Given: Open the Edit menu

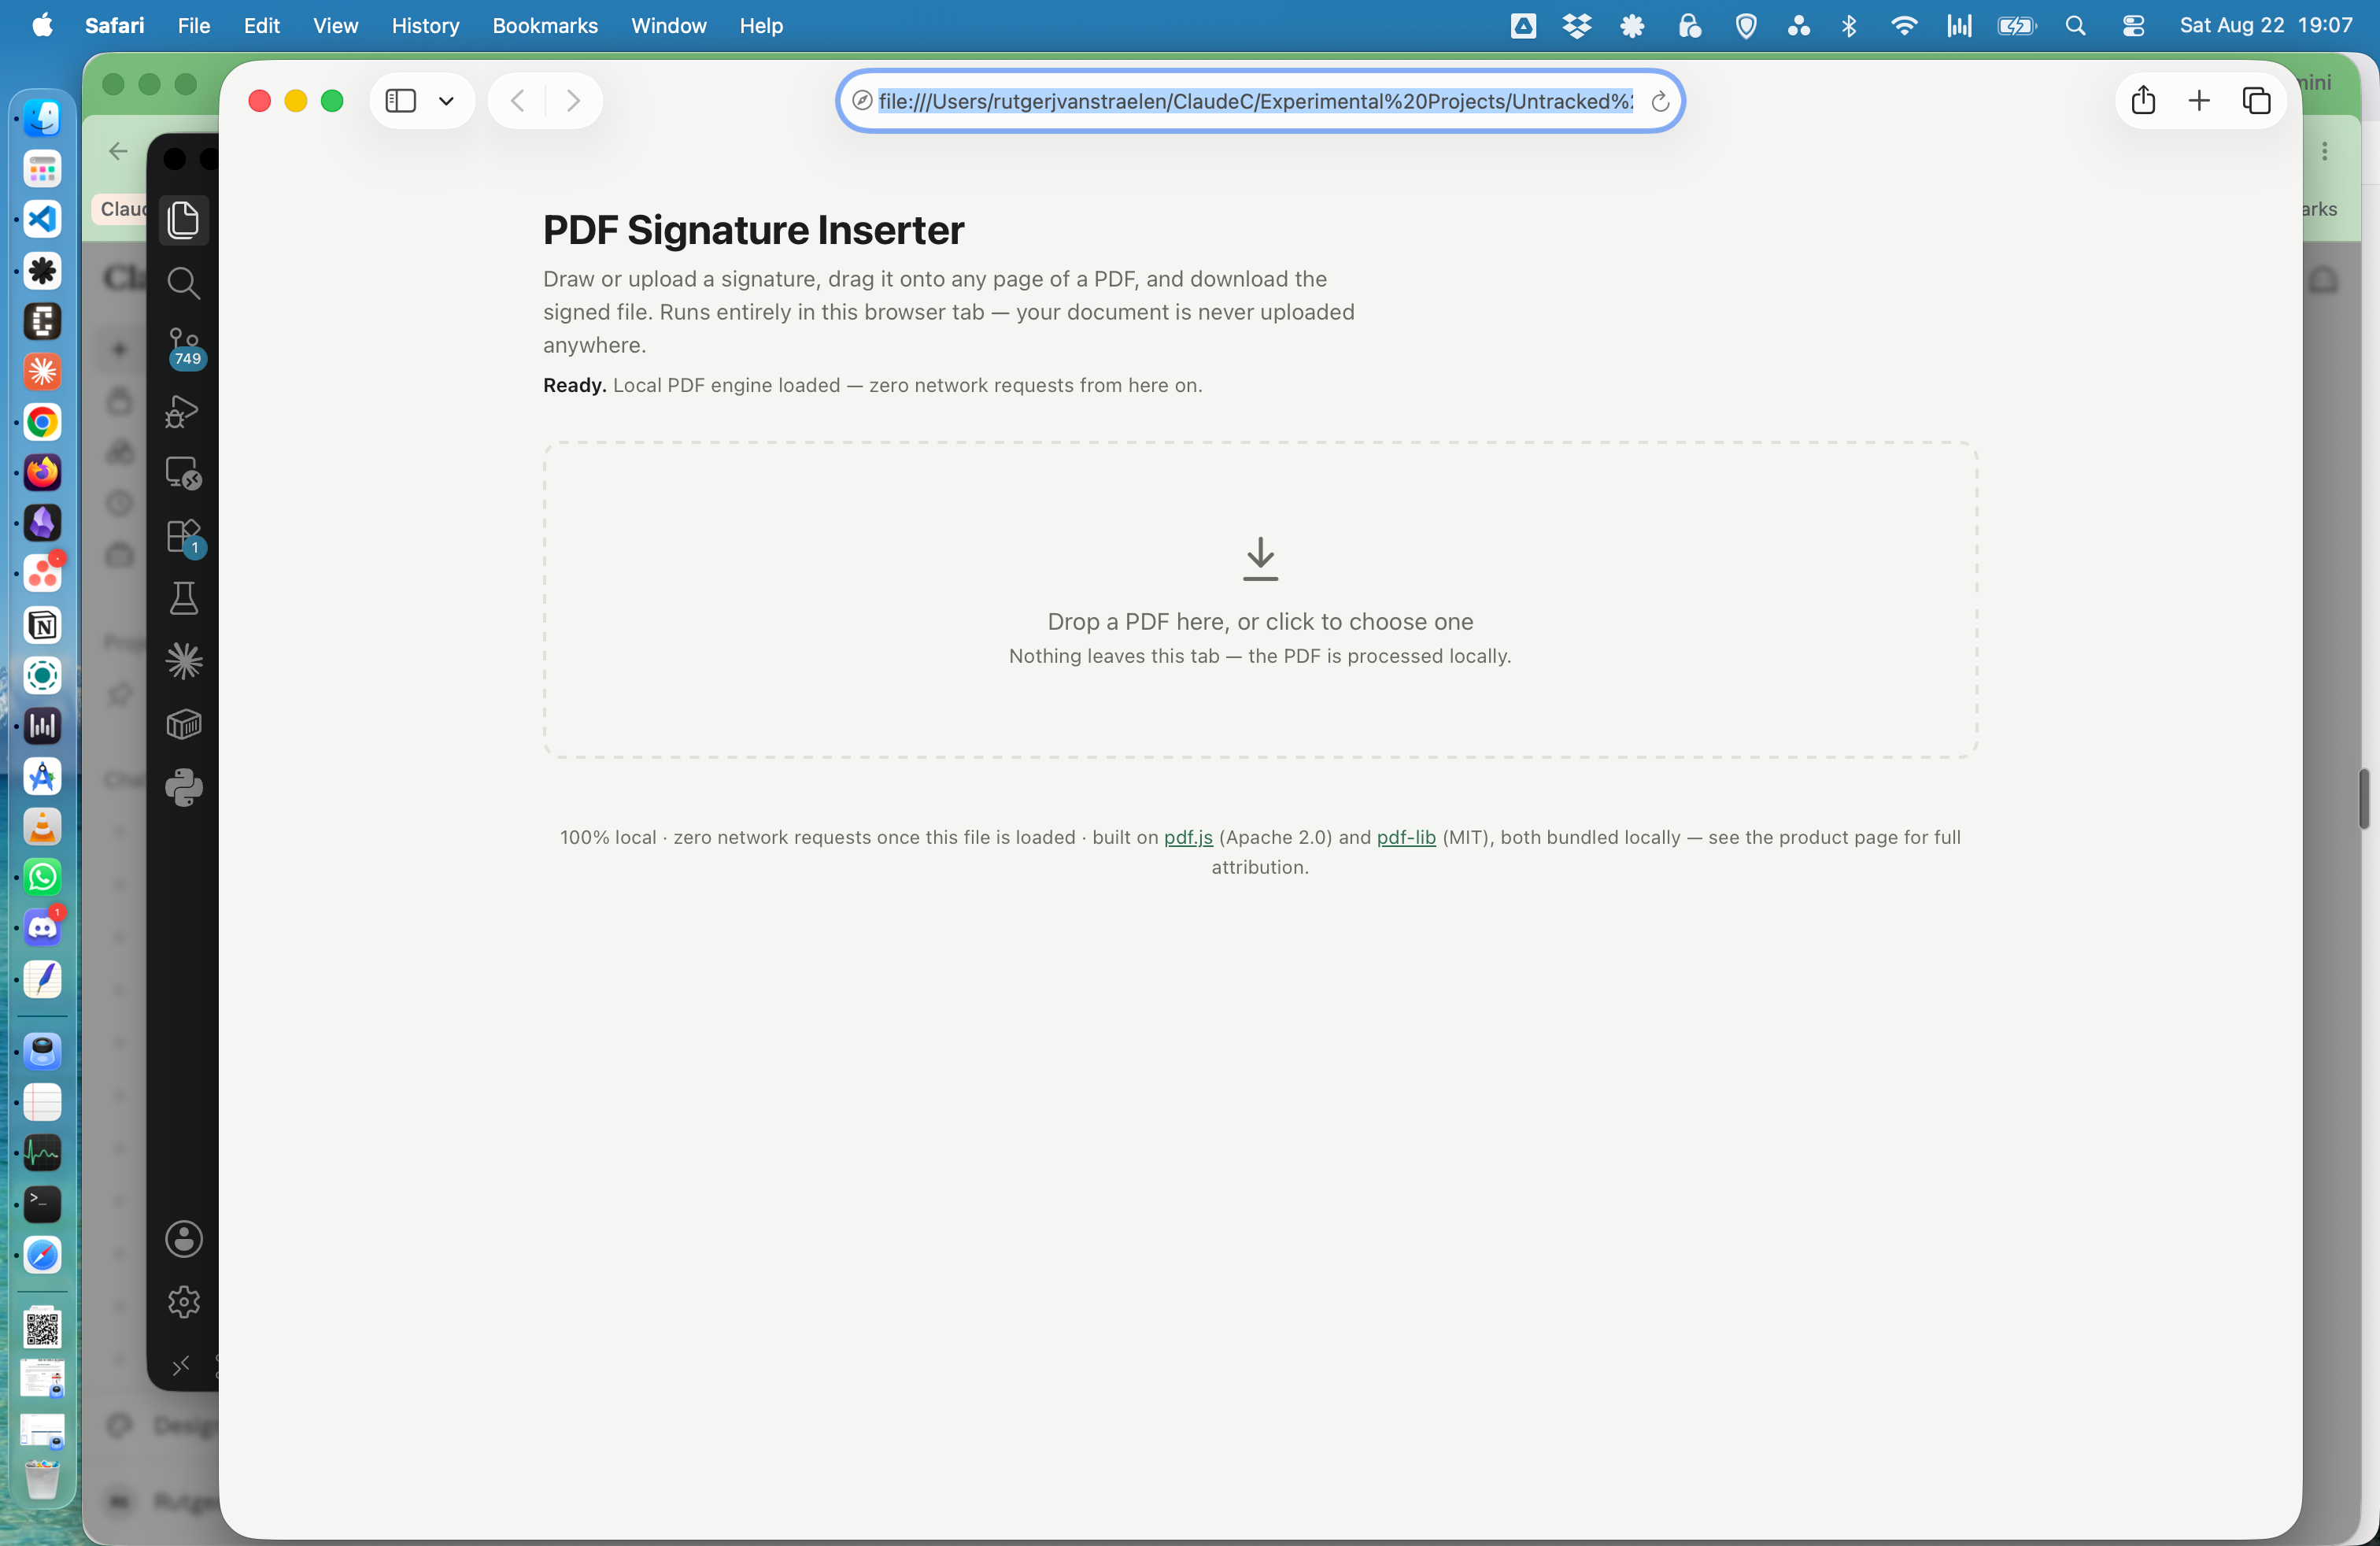Looking at the screenshot, I should 261,25.
